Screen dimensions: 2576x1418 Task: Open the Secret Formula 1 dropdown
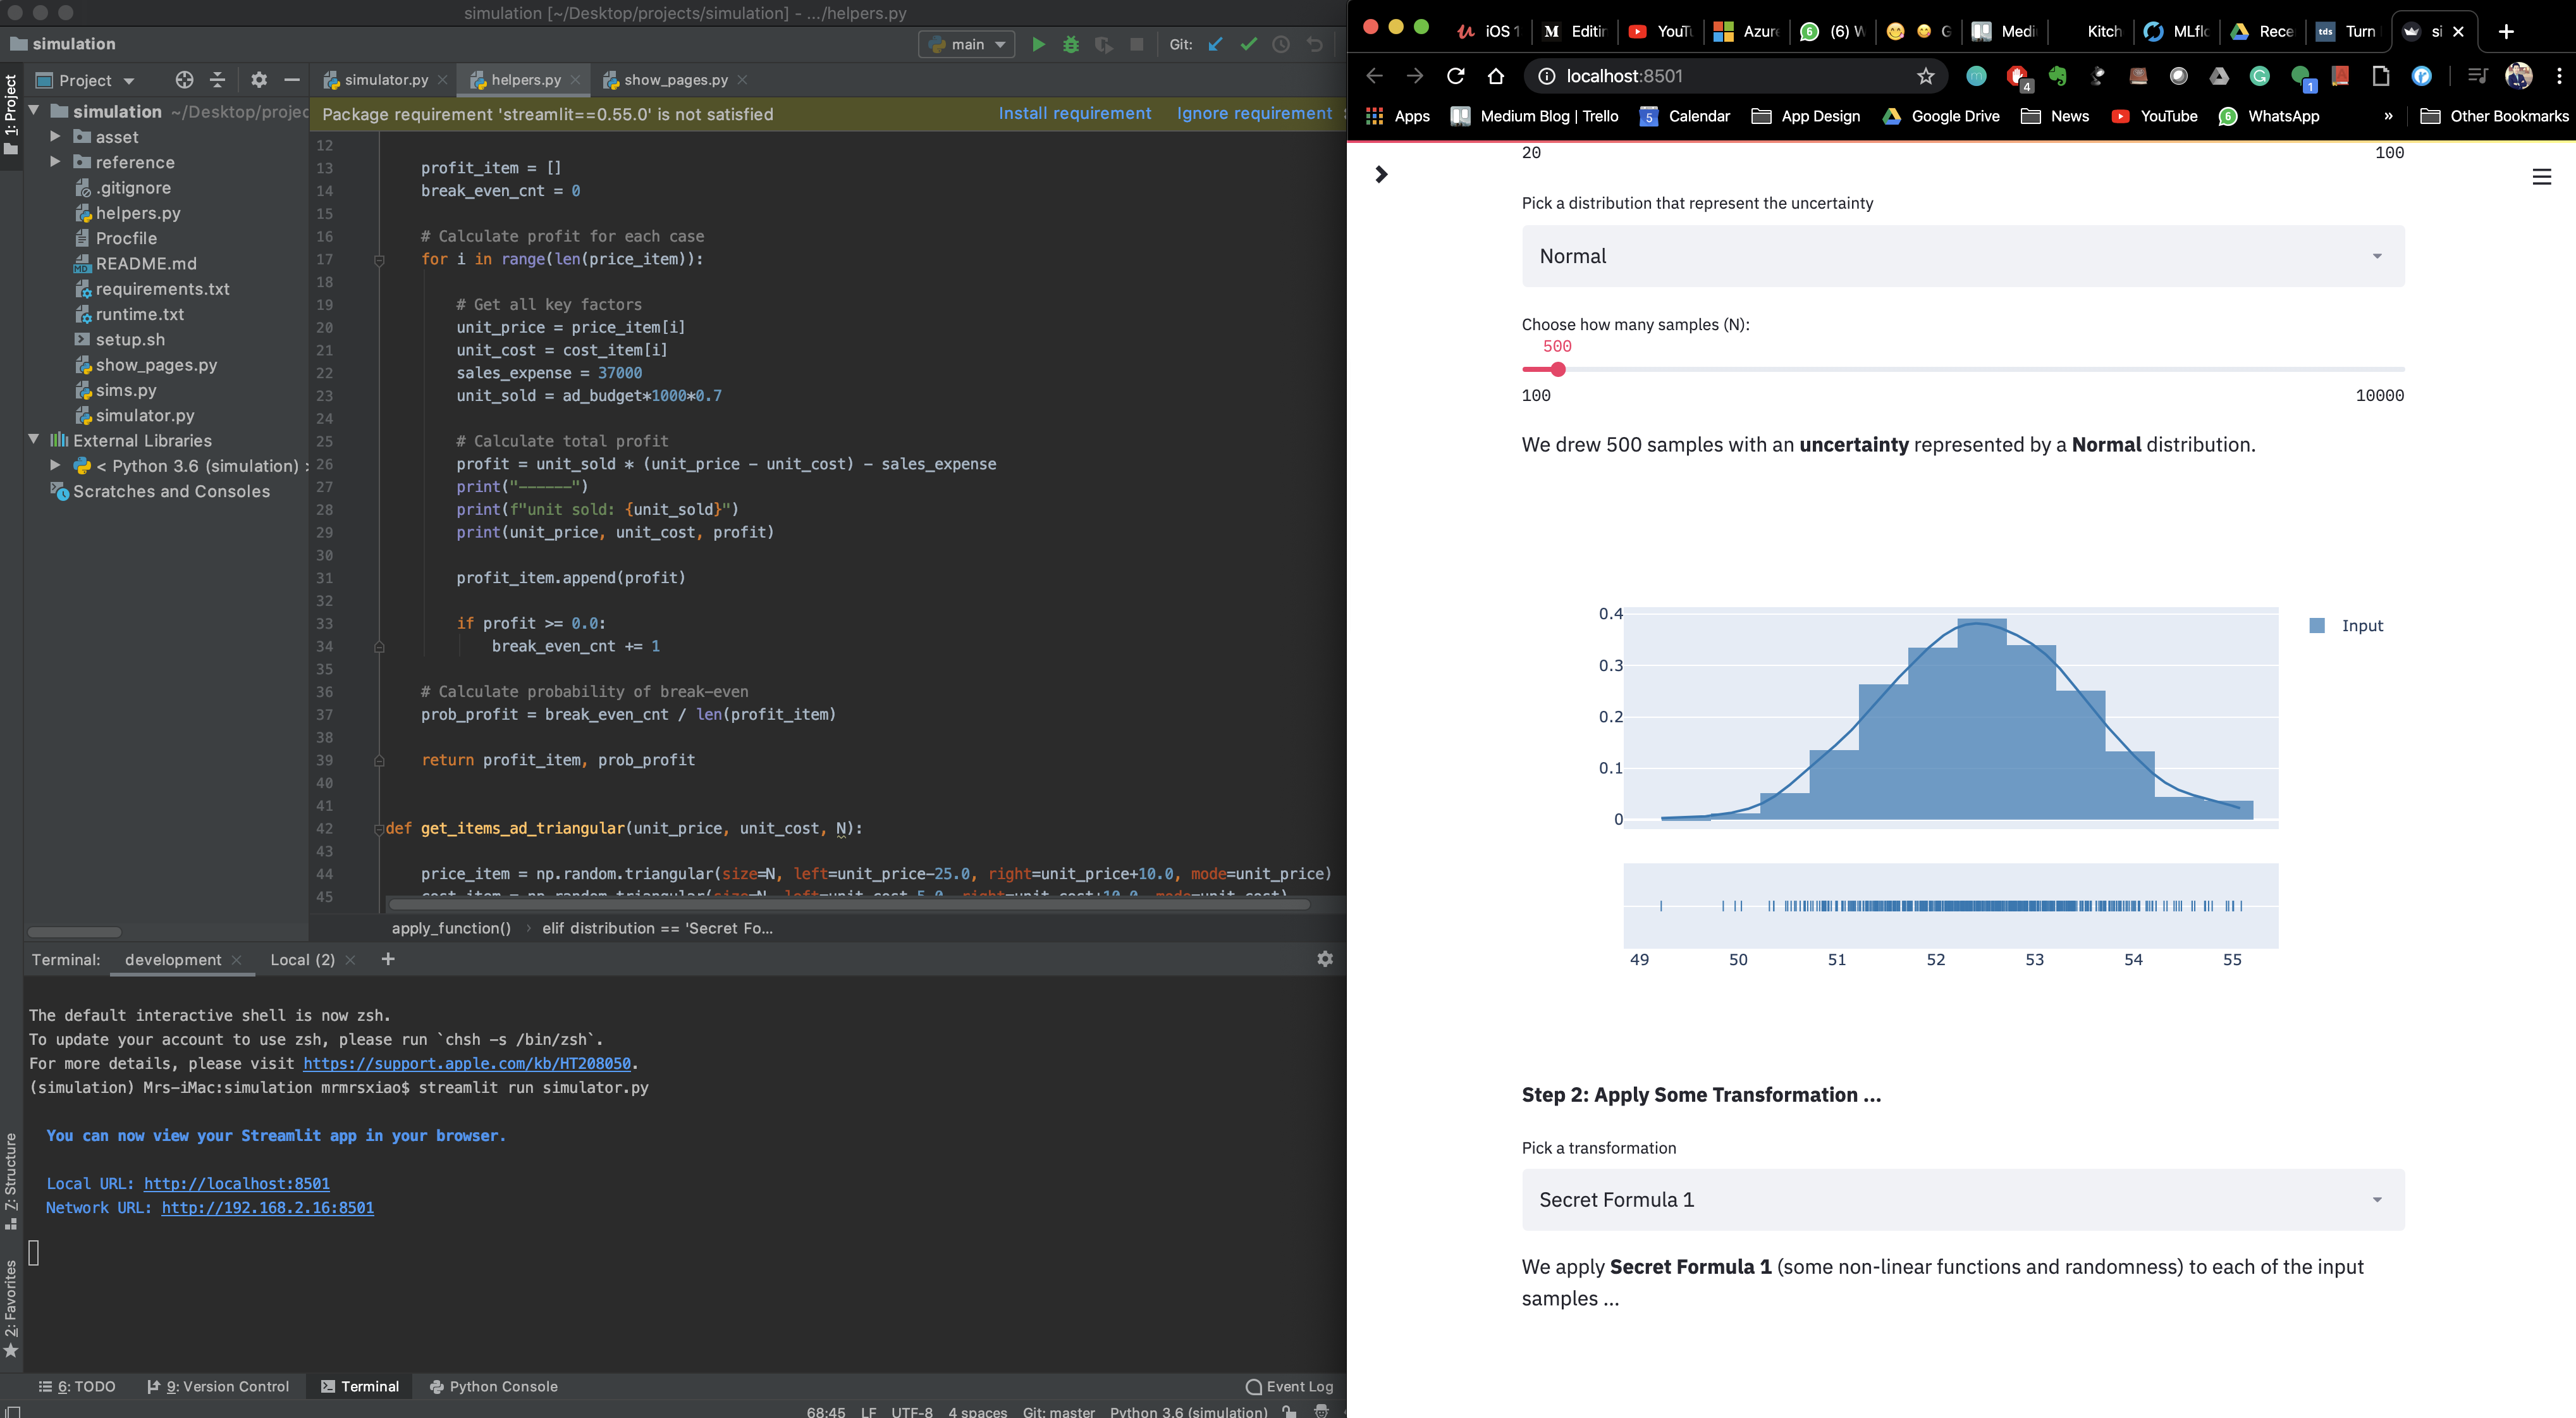(1962, 1200)
